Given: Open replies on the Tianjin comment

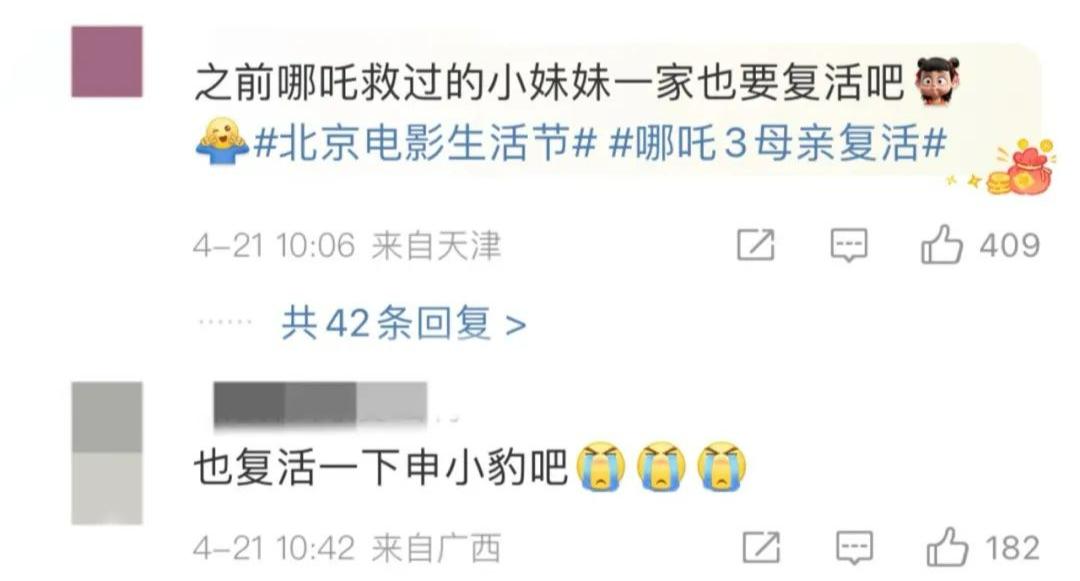Looking at the screenshot, I should 849,245.
